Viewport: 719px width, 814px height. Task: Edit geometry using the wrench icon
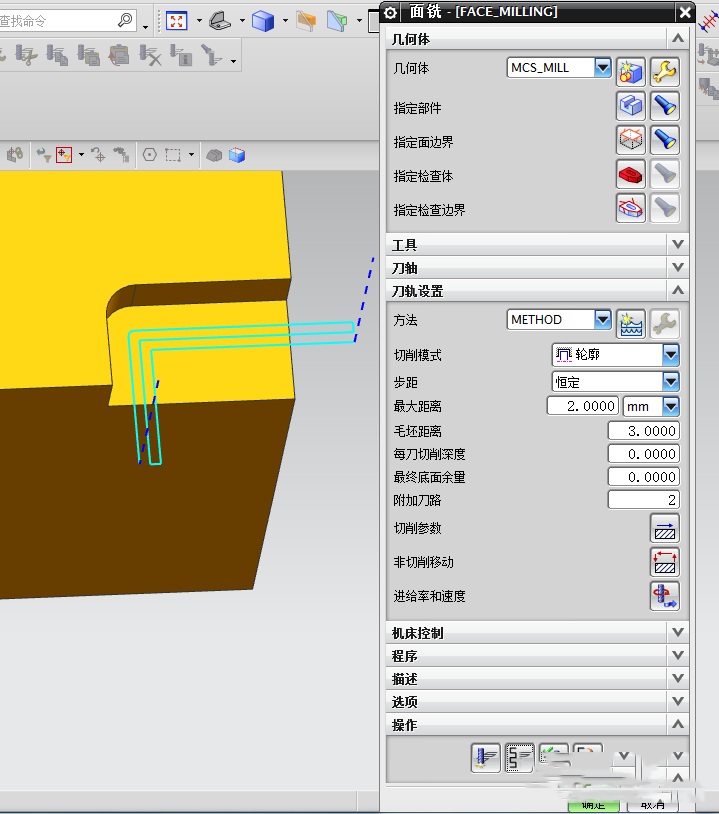pos(665,70)
